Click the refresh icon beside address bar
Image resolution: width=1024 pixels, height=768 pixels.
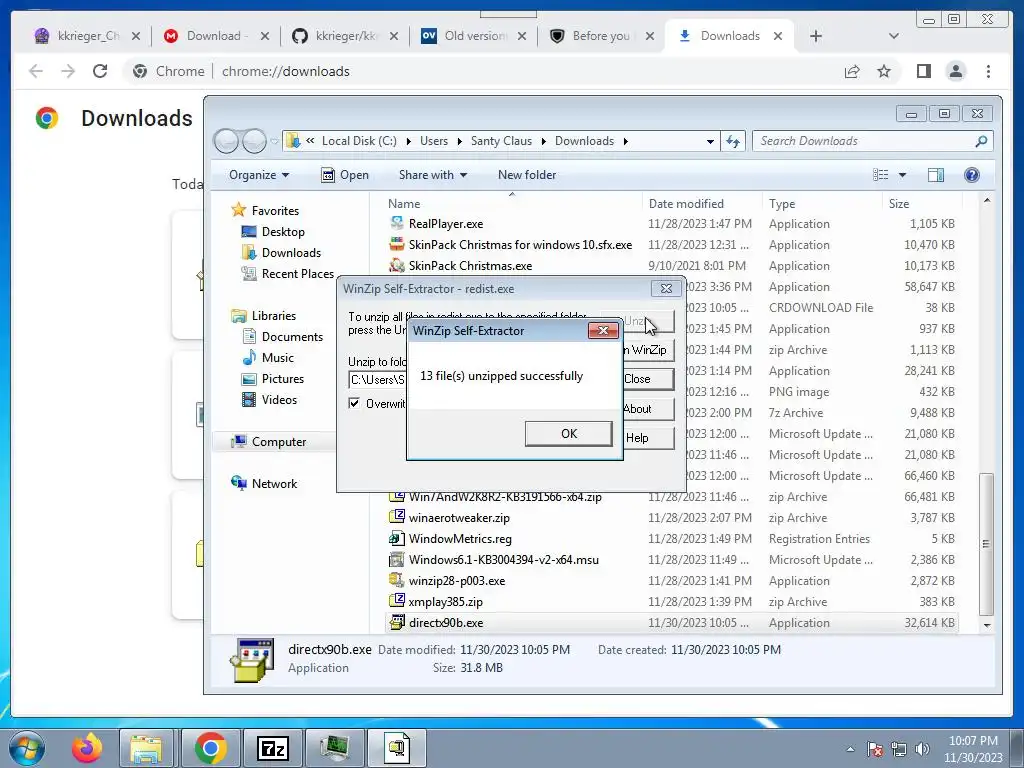733,141
